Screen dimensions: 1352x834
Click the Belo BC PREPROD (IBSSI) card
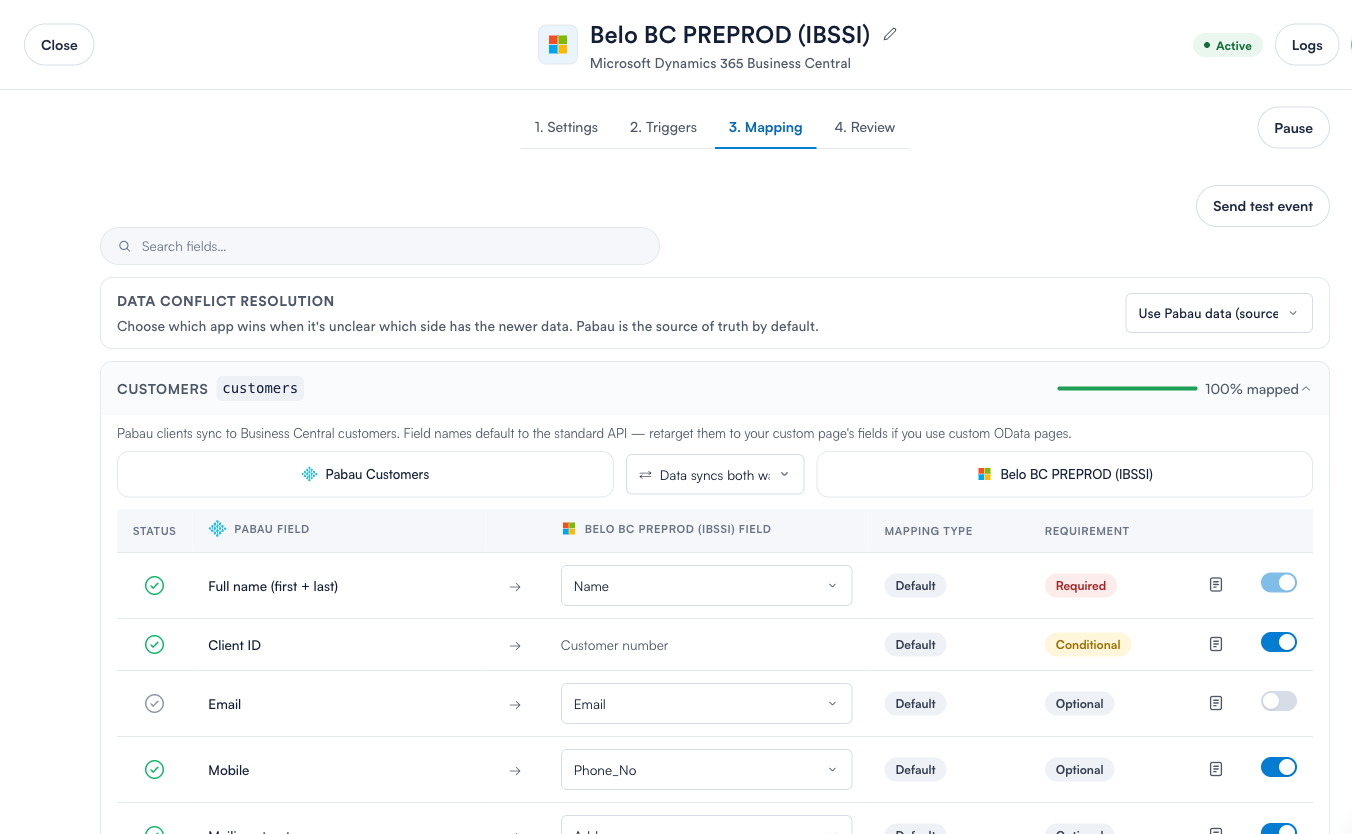point(1065,474)
